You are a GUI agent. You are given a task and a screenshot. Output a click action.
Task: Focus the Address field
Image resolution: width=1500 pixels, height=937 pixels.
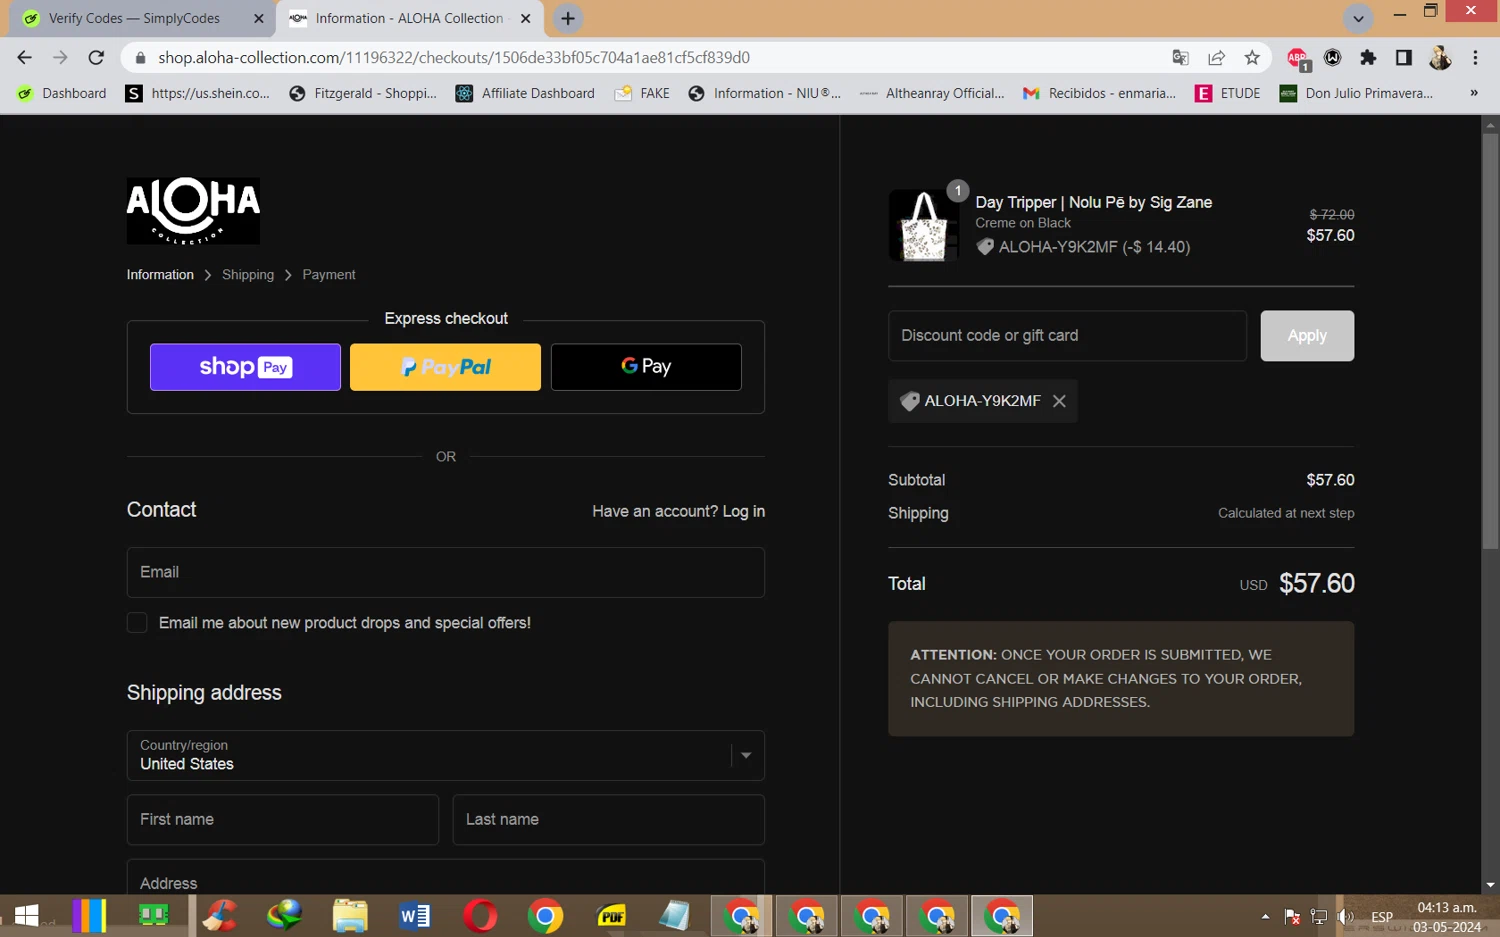click(446, 878)
